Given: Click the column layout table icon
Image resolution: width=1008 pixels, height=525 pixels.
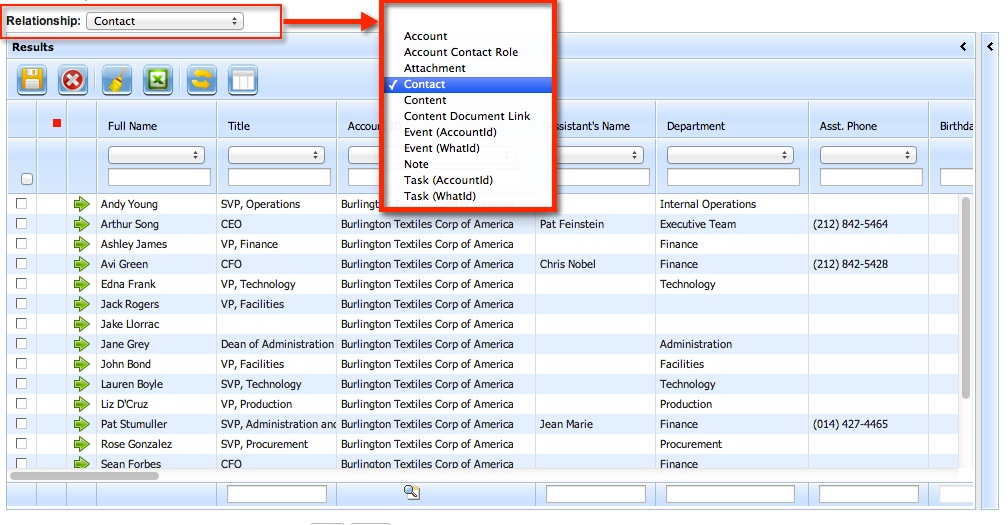Looking at the screenshot, I should tap(243, 80).
